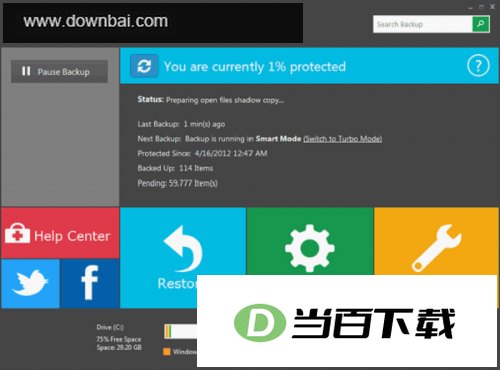
Task: Click the drive space usage bar
Action: pyautogui.click(x=181, y=332)
